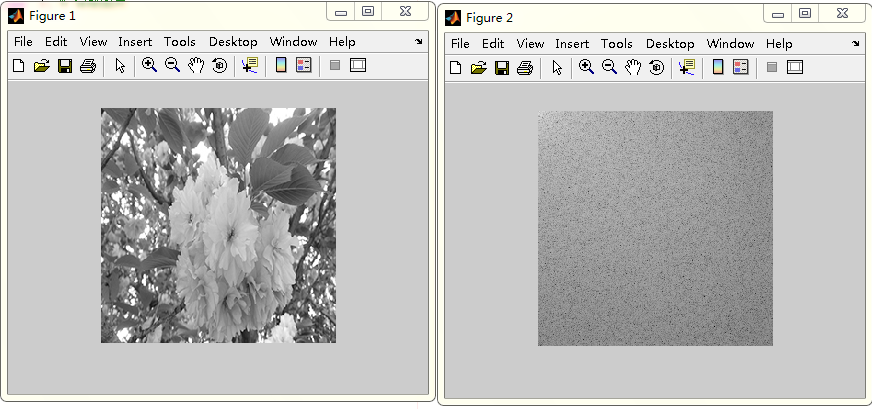Activate Zoom In tool in Figure 1
The height and width of the screenshot is (409, 872).
149,66
